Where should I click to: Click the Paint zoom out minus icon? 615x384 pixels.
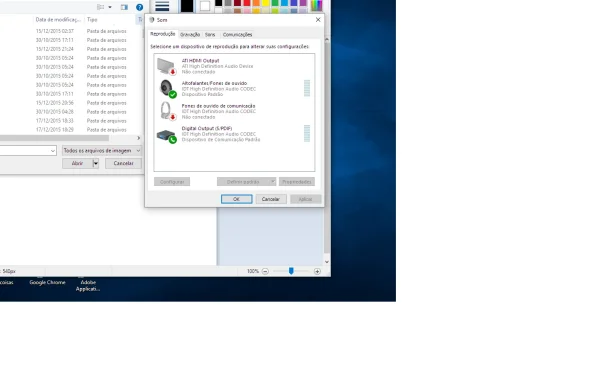coord(265,271)
